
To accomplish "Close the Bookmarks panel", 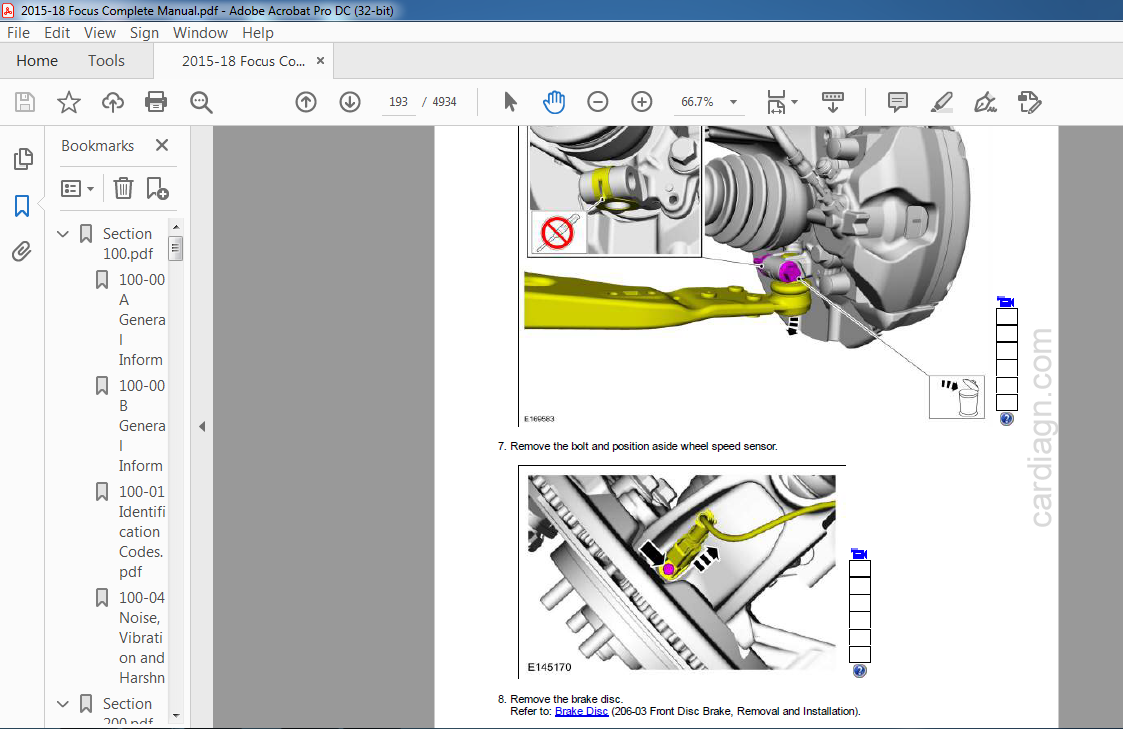I will (162, 145).
